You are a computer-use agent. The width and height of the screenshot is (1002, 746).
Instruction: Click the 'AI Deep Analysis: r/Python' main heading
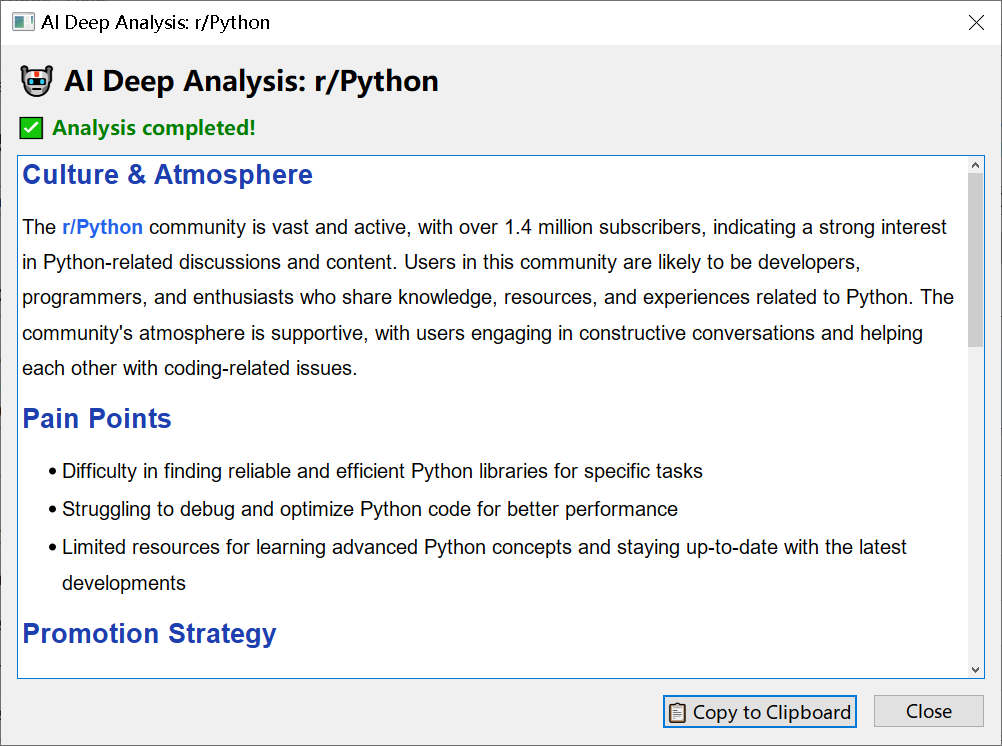point(251,81)
